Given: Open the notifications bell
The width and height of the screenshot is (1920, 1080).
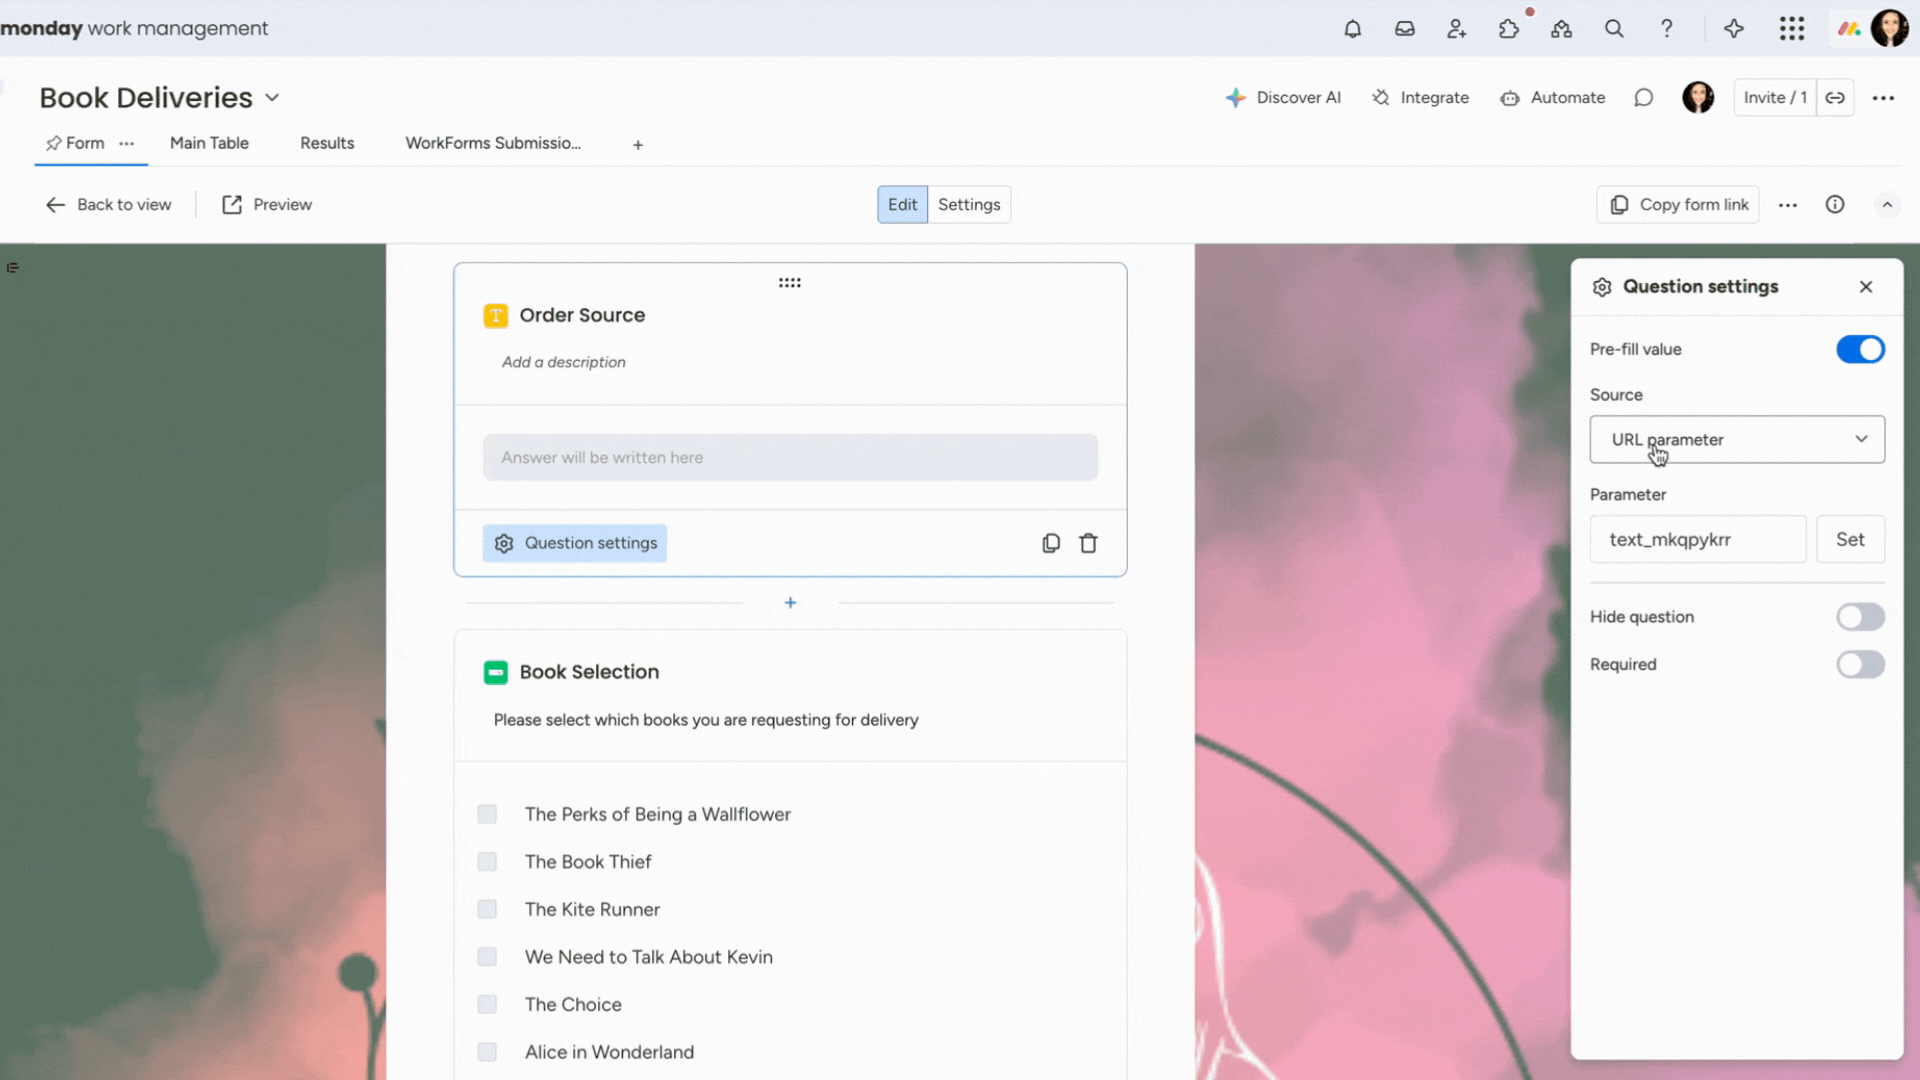Looking at the screenshot, I should click(x=1352, y=29).
